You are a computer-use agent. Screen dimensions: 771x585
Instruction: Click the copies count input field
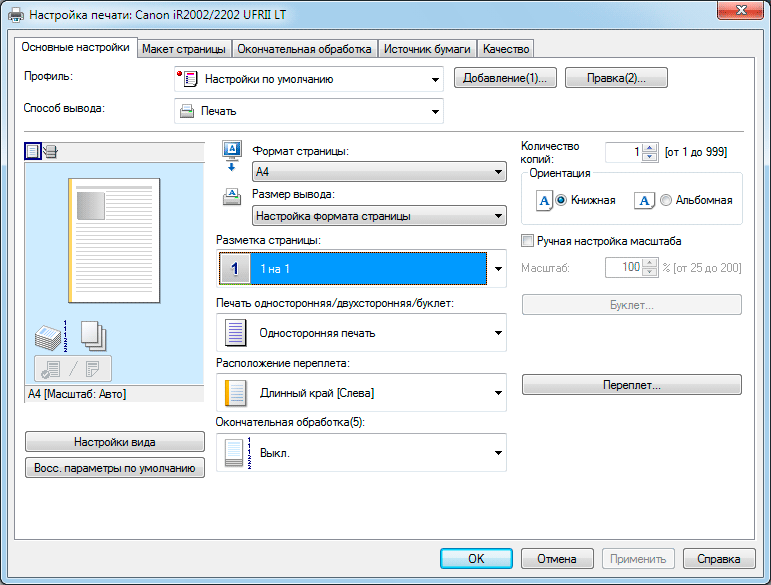pyautogui.click(x=623, y=152)
